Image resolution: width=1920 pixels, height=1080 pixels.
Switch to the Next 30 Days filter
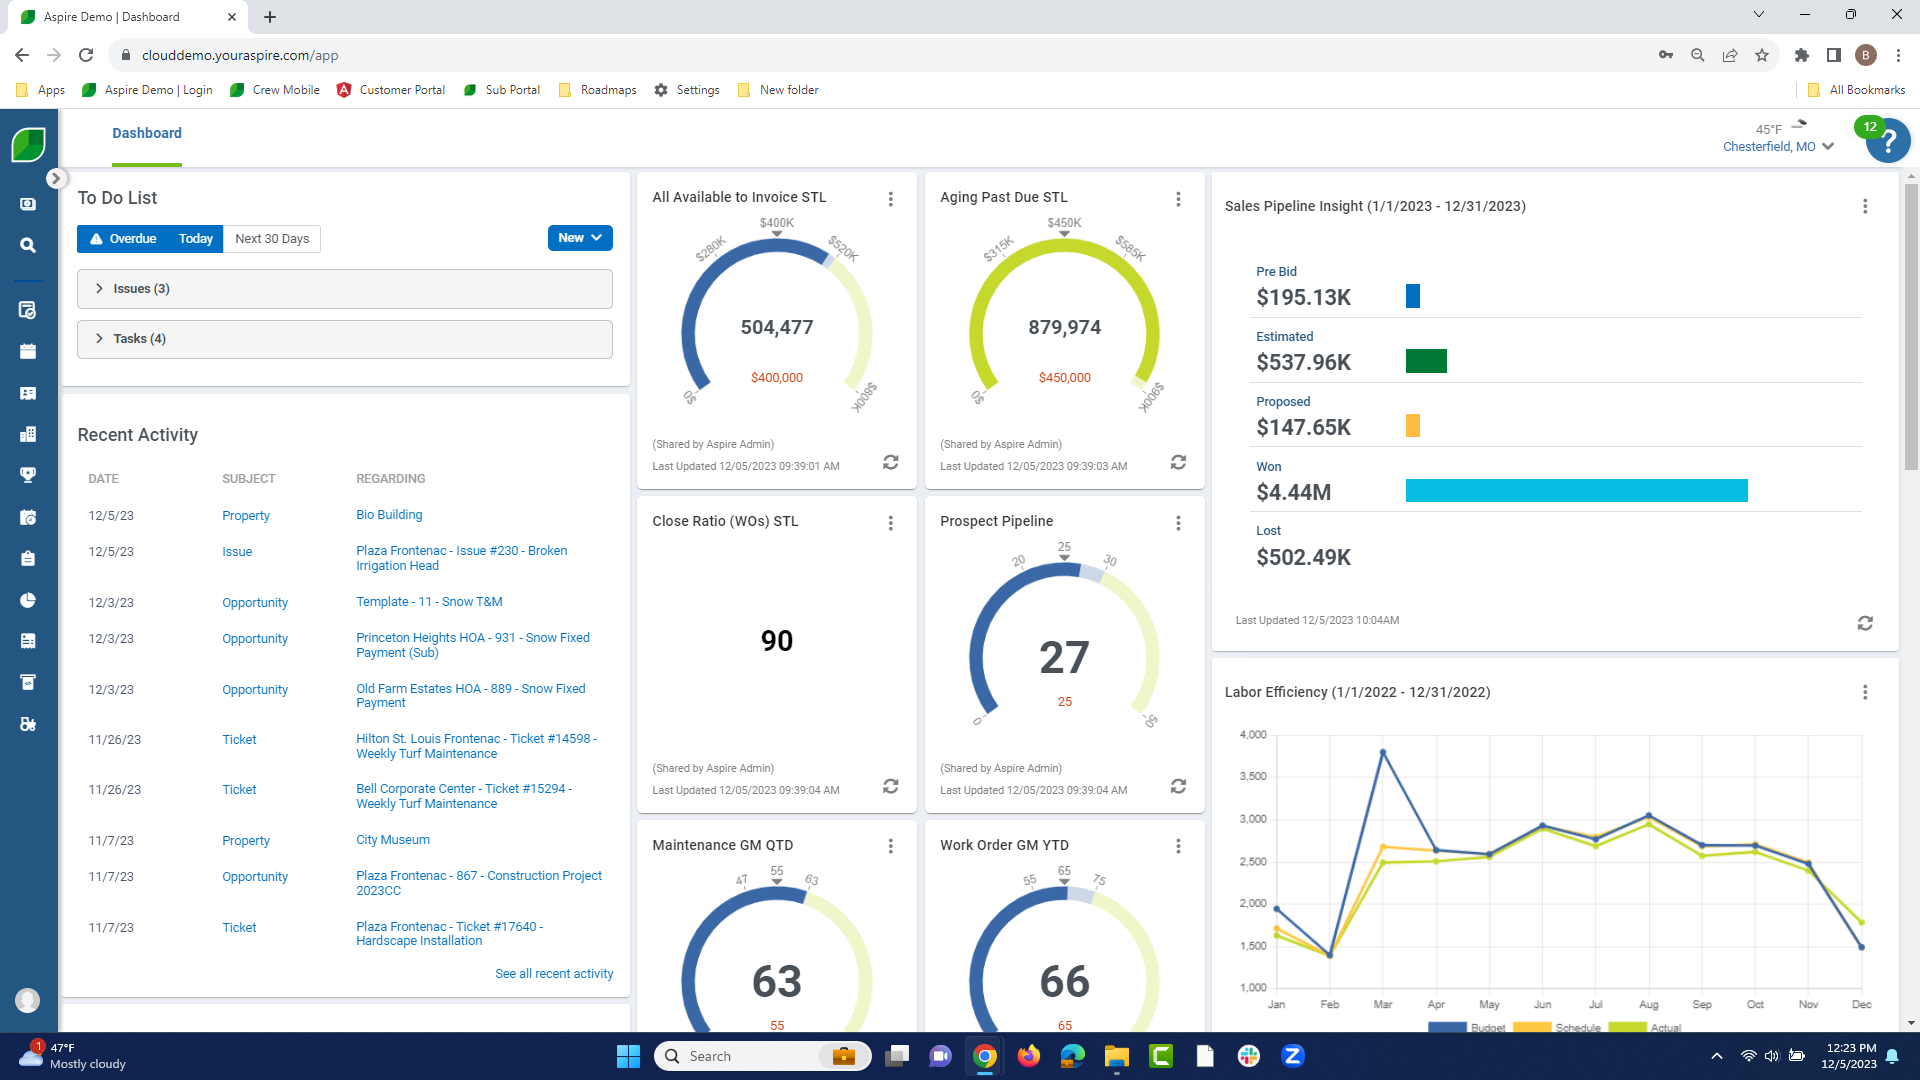(272, 239)
